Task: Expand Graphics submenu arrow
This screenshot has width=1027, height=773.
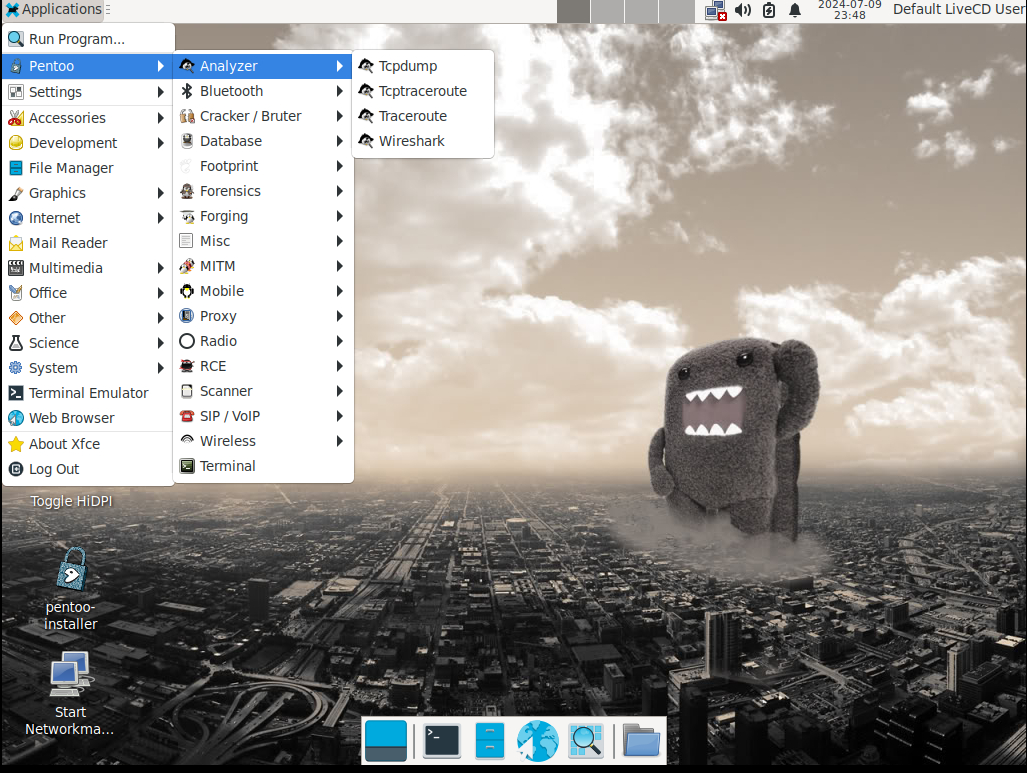Action: pos(160,193)
